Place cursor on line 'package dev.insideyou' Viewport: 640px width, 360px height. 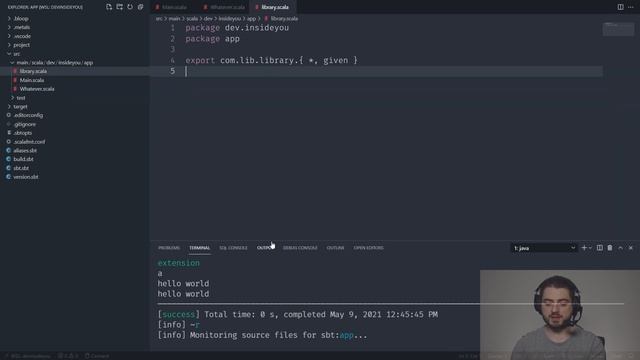point(237,28)
